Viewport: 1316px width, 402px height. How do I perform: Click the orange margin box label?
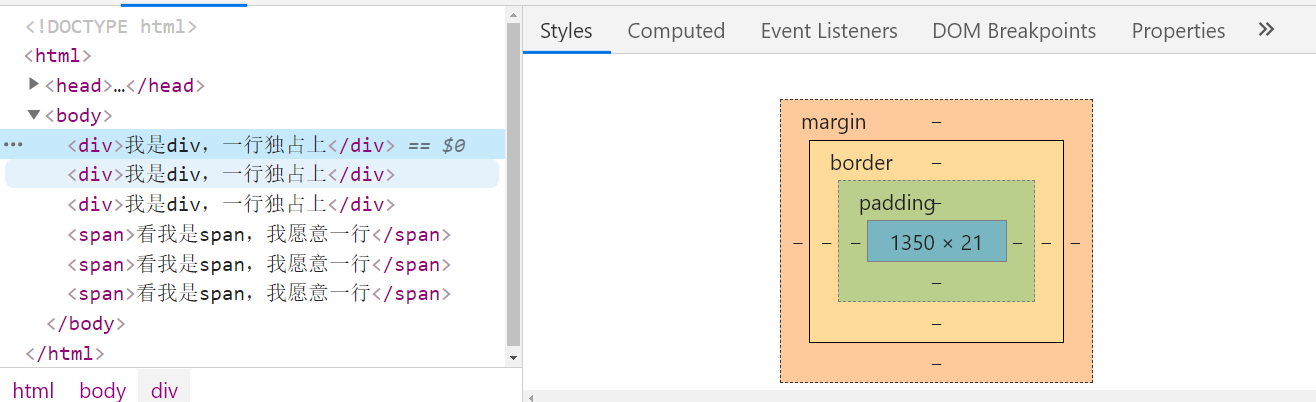pos(833,122)
